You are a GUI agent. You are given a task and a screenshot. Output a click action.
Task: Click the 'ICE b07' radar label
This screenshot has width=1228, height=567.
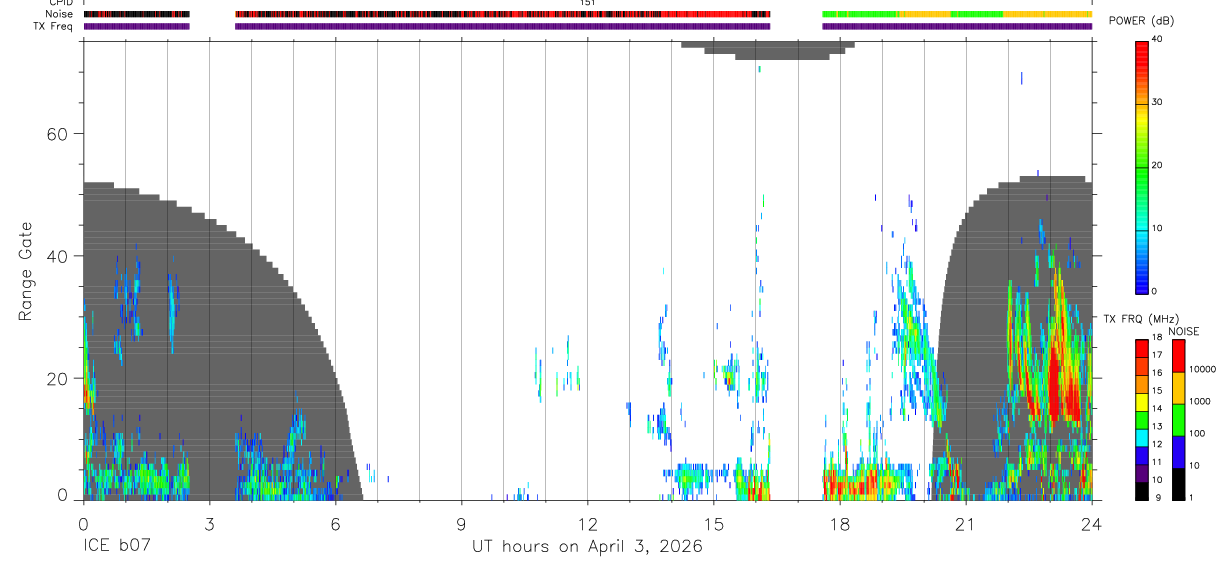click(116, 547)
